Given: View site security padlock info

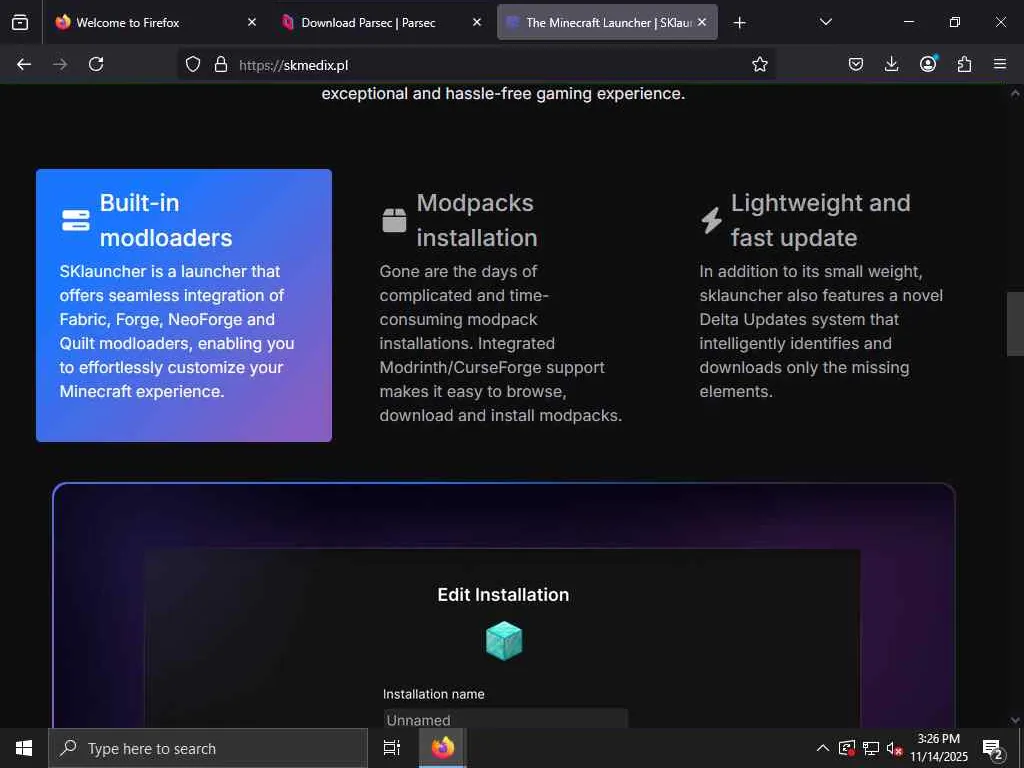Looking at the screenshot, I should 221,64.
